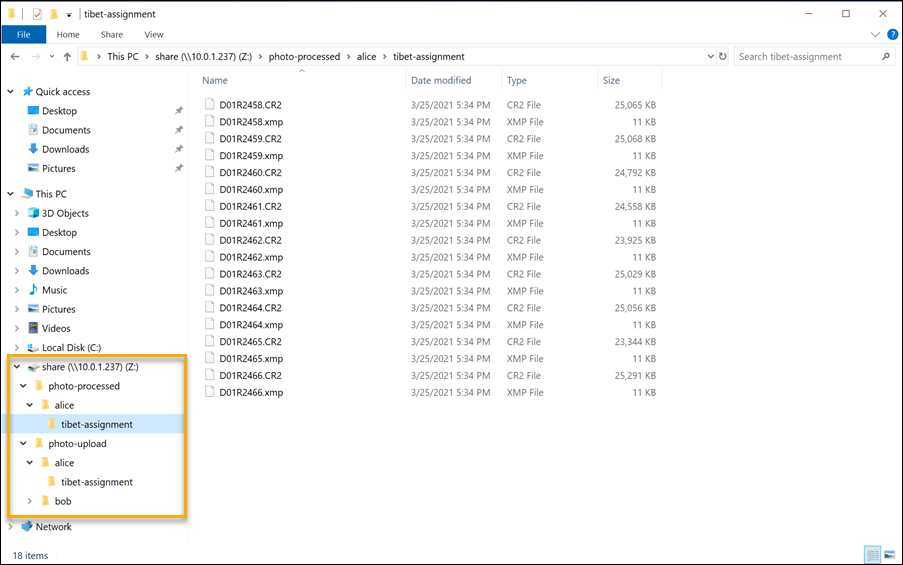The image size is (903, 565).
Task: Select Network in navigation pane
Action: pos(54,526)
